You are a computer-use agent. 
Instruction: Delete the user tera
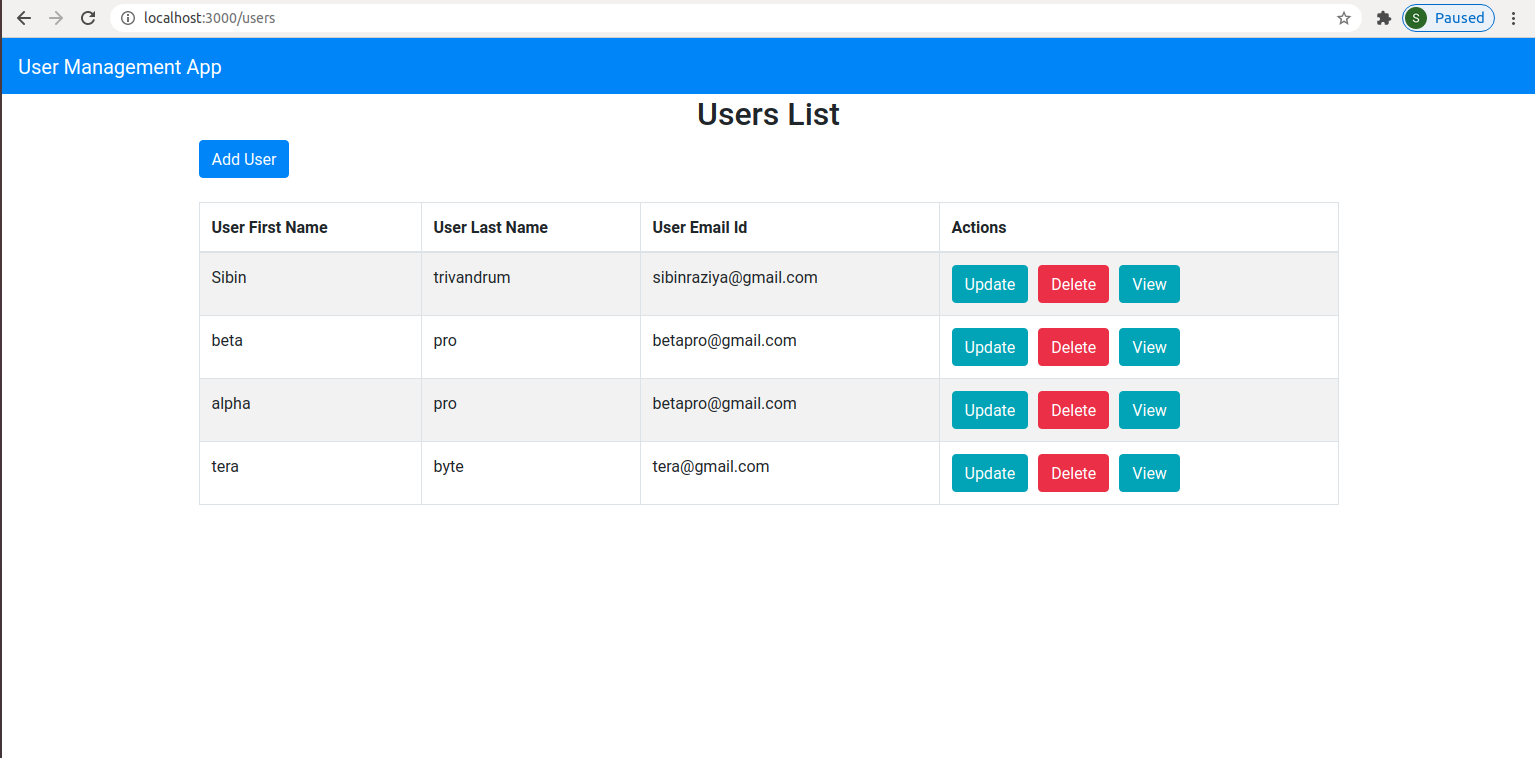click(1073, 473)
